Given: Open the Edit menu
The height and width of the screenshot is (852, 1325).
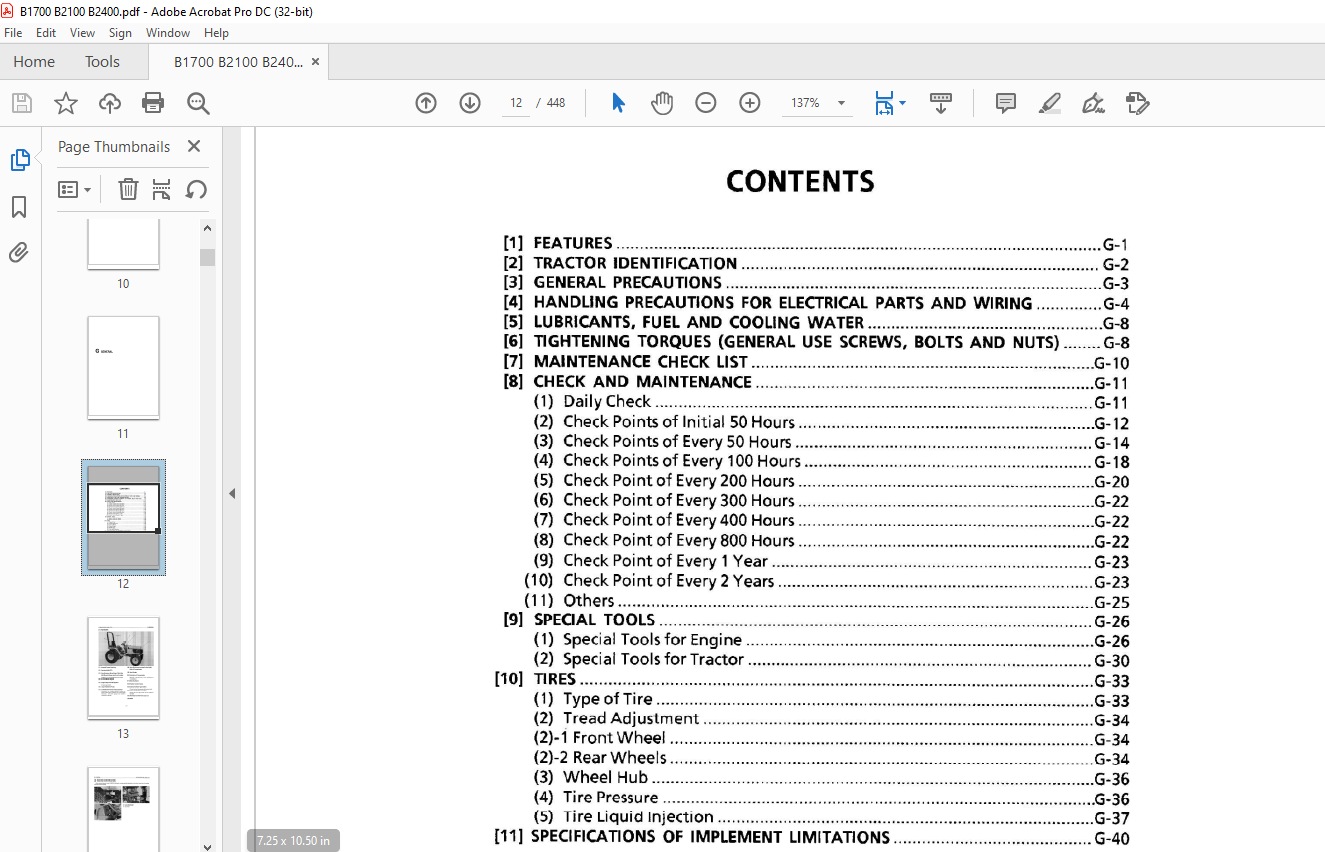Looking at the screenshot, I should (46, 33).
